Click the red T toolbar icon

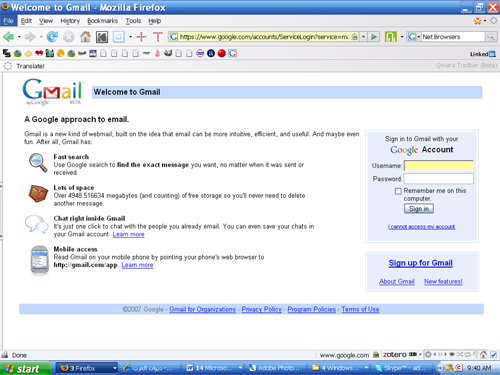(x=158, y=37)
